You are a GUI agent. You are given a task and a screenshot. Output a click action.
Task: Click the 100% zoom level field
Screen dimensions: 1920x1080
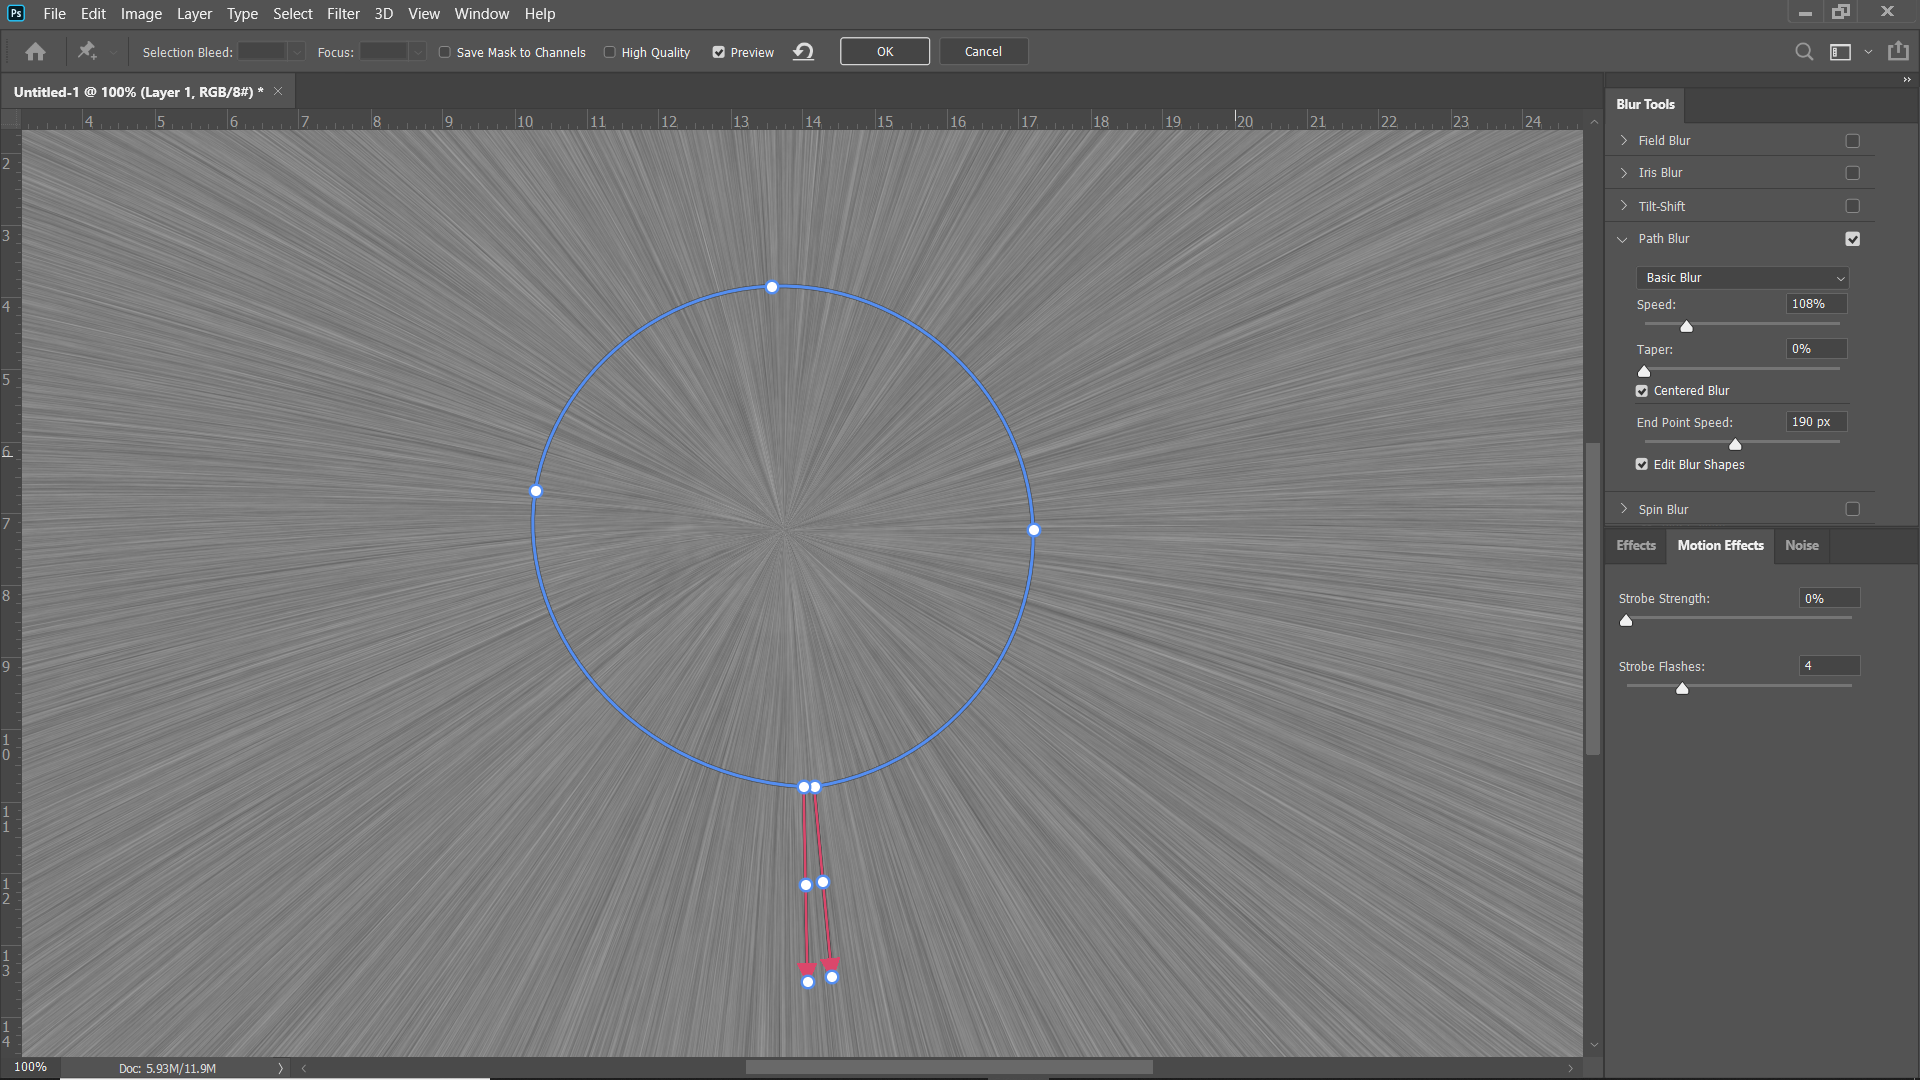click(30, 1067)
